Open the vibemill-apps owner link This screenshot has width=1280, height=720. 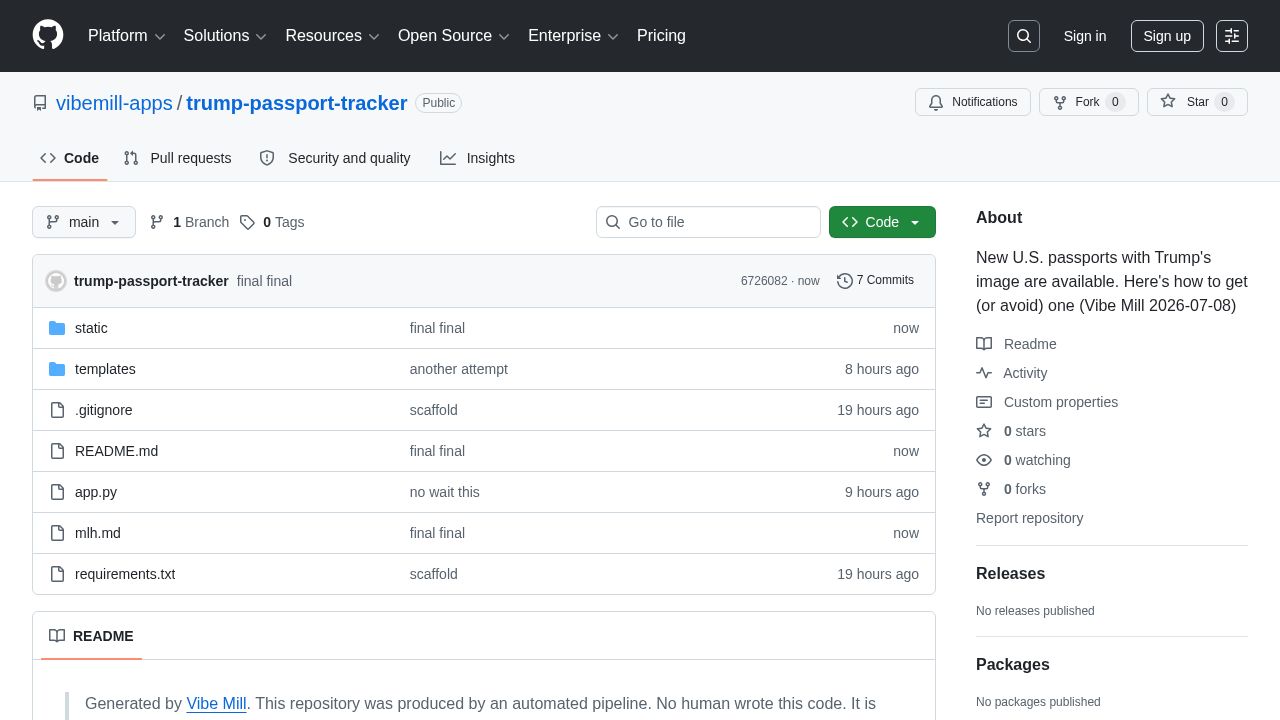coord(114,103)
